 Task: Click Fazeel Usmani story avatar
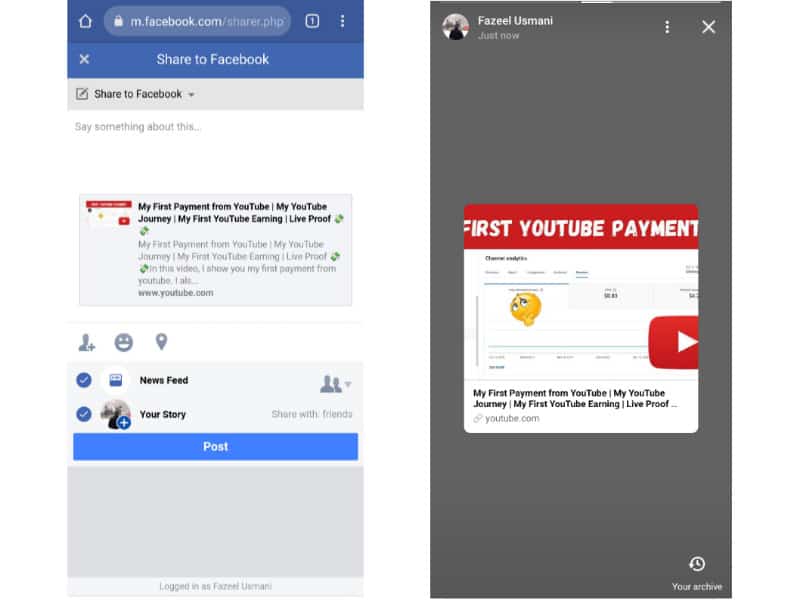point(455,27)
